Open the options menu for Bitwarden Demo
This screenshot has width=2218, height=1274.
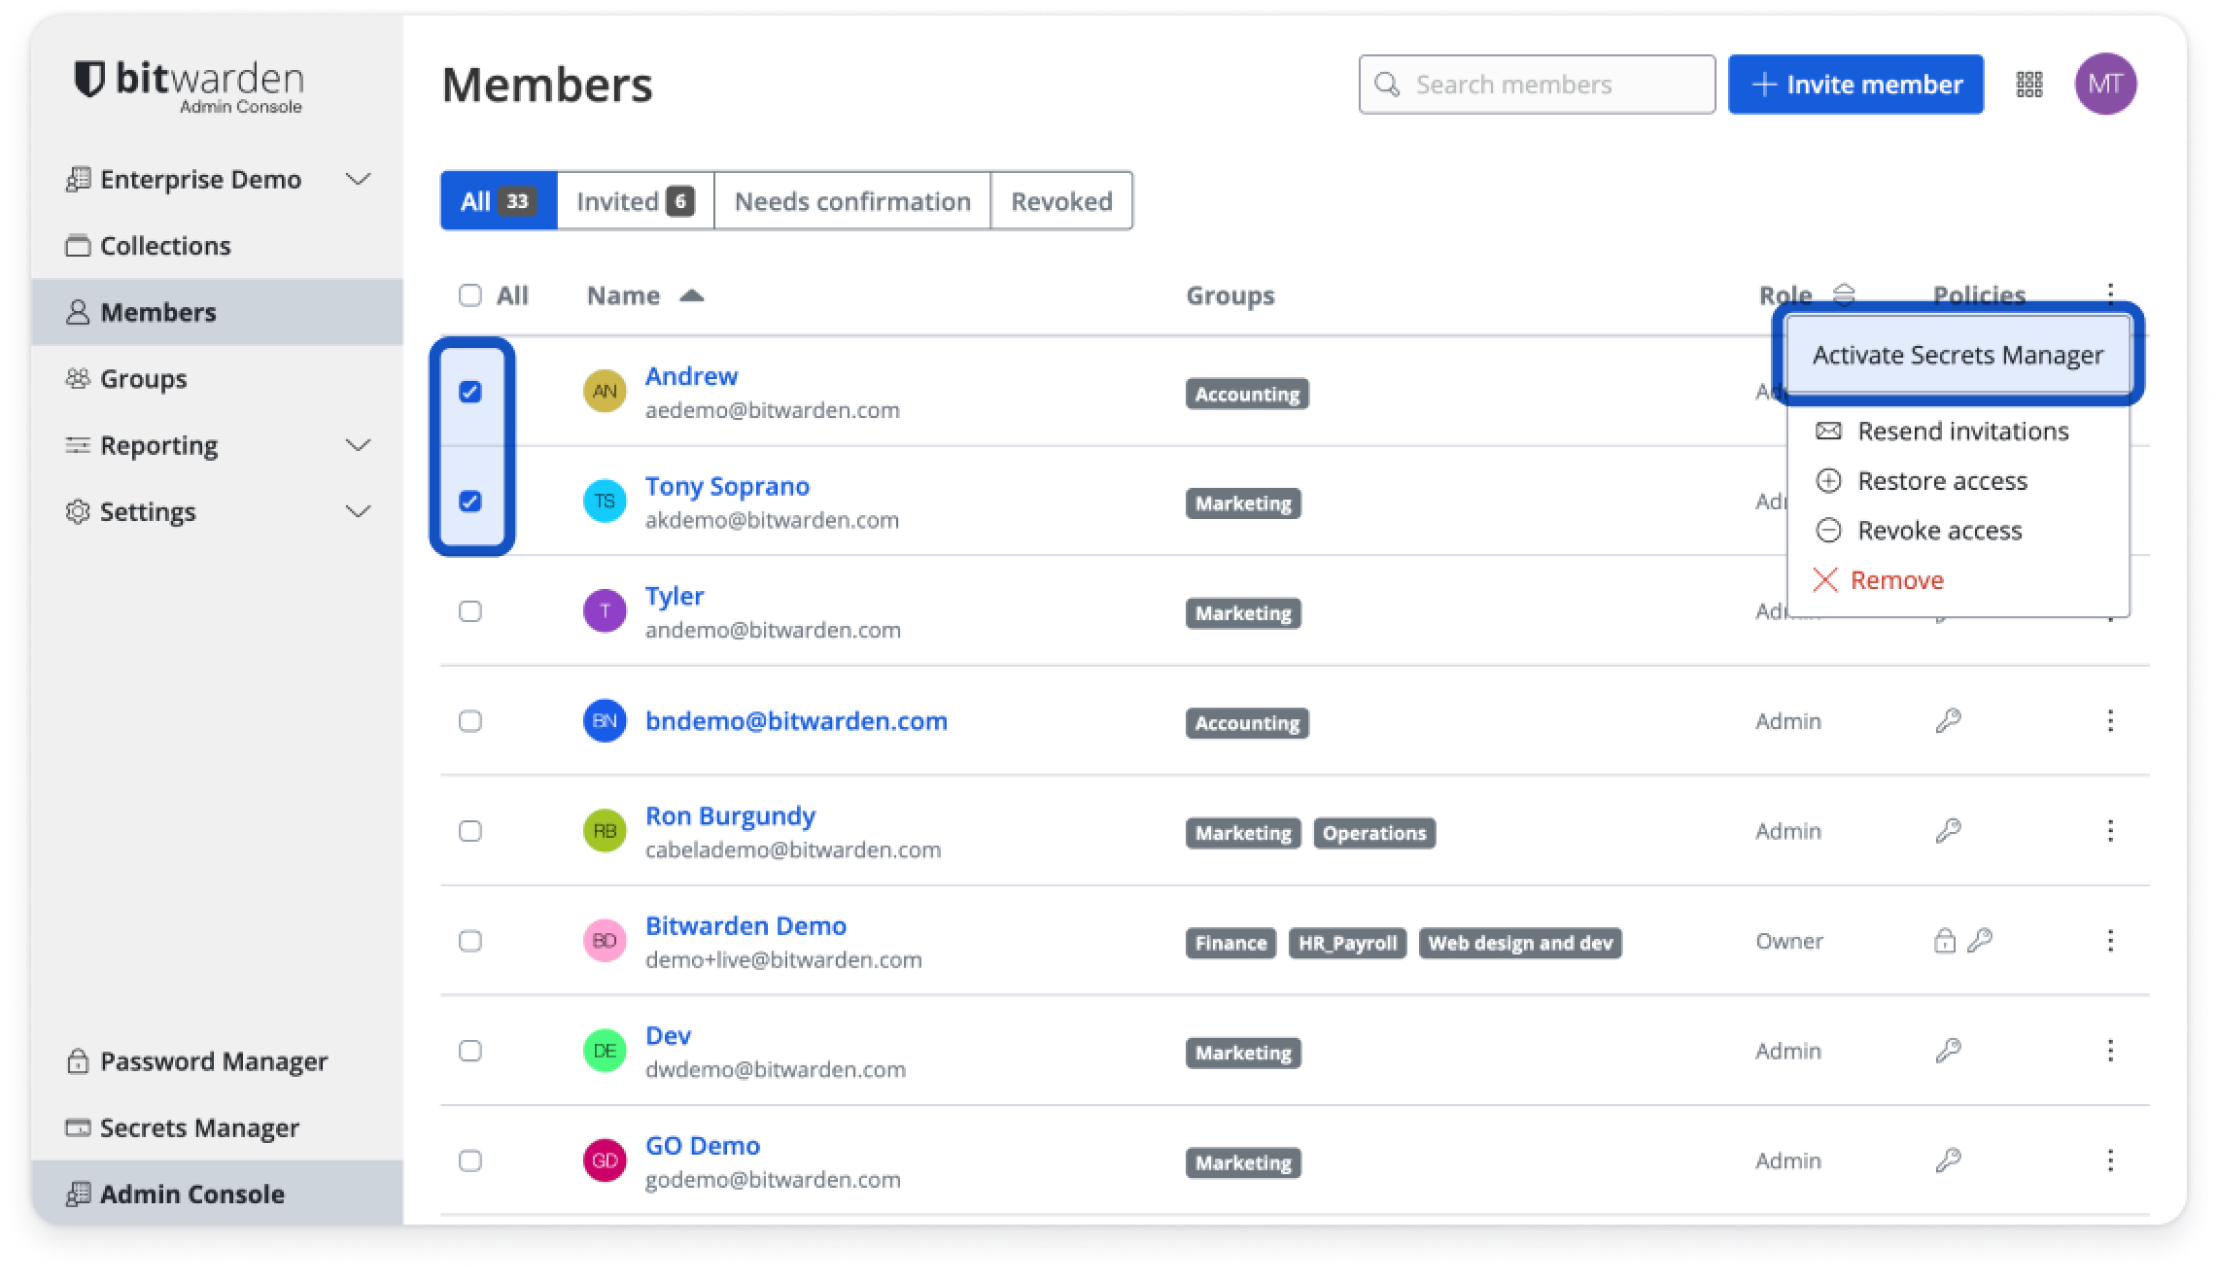coord(2110,941)
